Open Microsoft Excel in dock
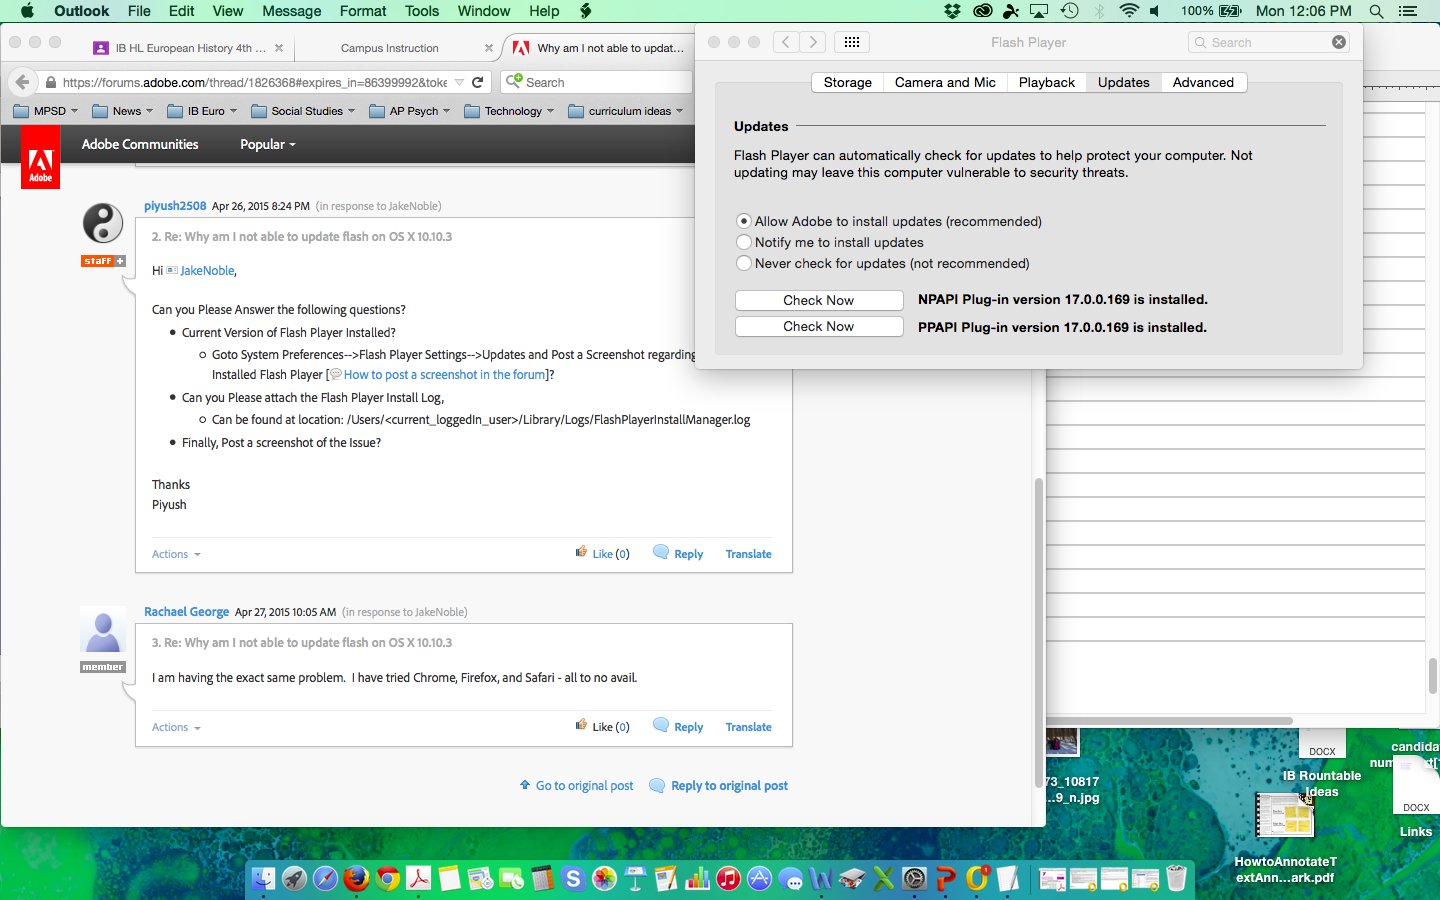 pyautogui.click(x=883, y=878)
